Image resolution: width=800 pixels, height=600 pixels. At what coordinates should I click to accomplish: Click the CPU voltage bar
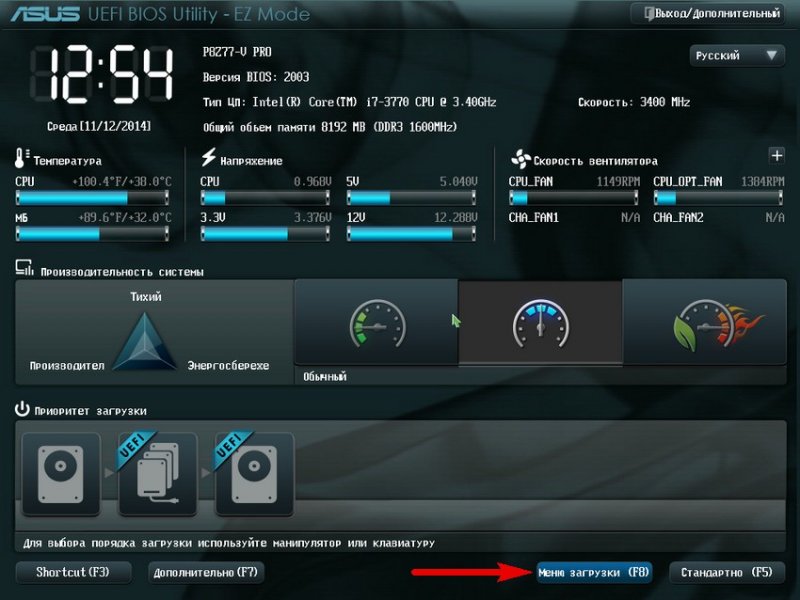(x=265, y=197)
